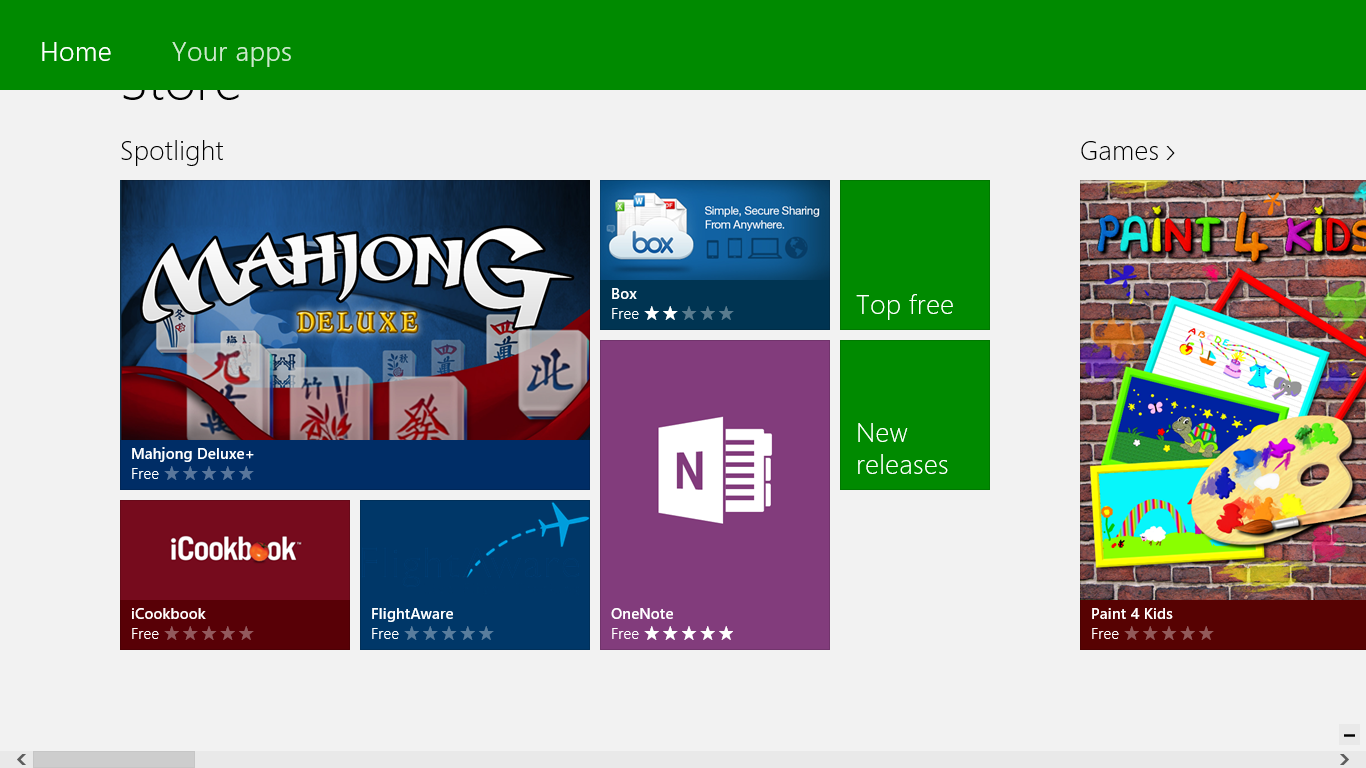Screen dimensions: 1366x768
Task: Click the FlightAware label text
Action: (412, 614)
